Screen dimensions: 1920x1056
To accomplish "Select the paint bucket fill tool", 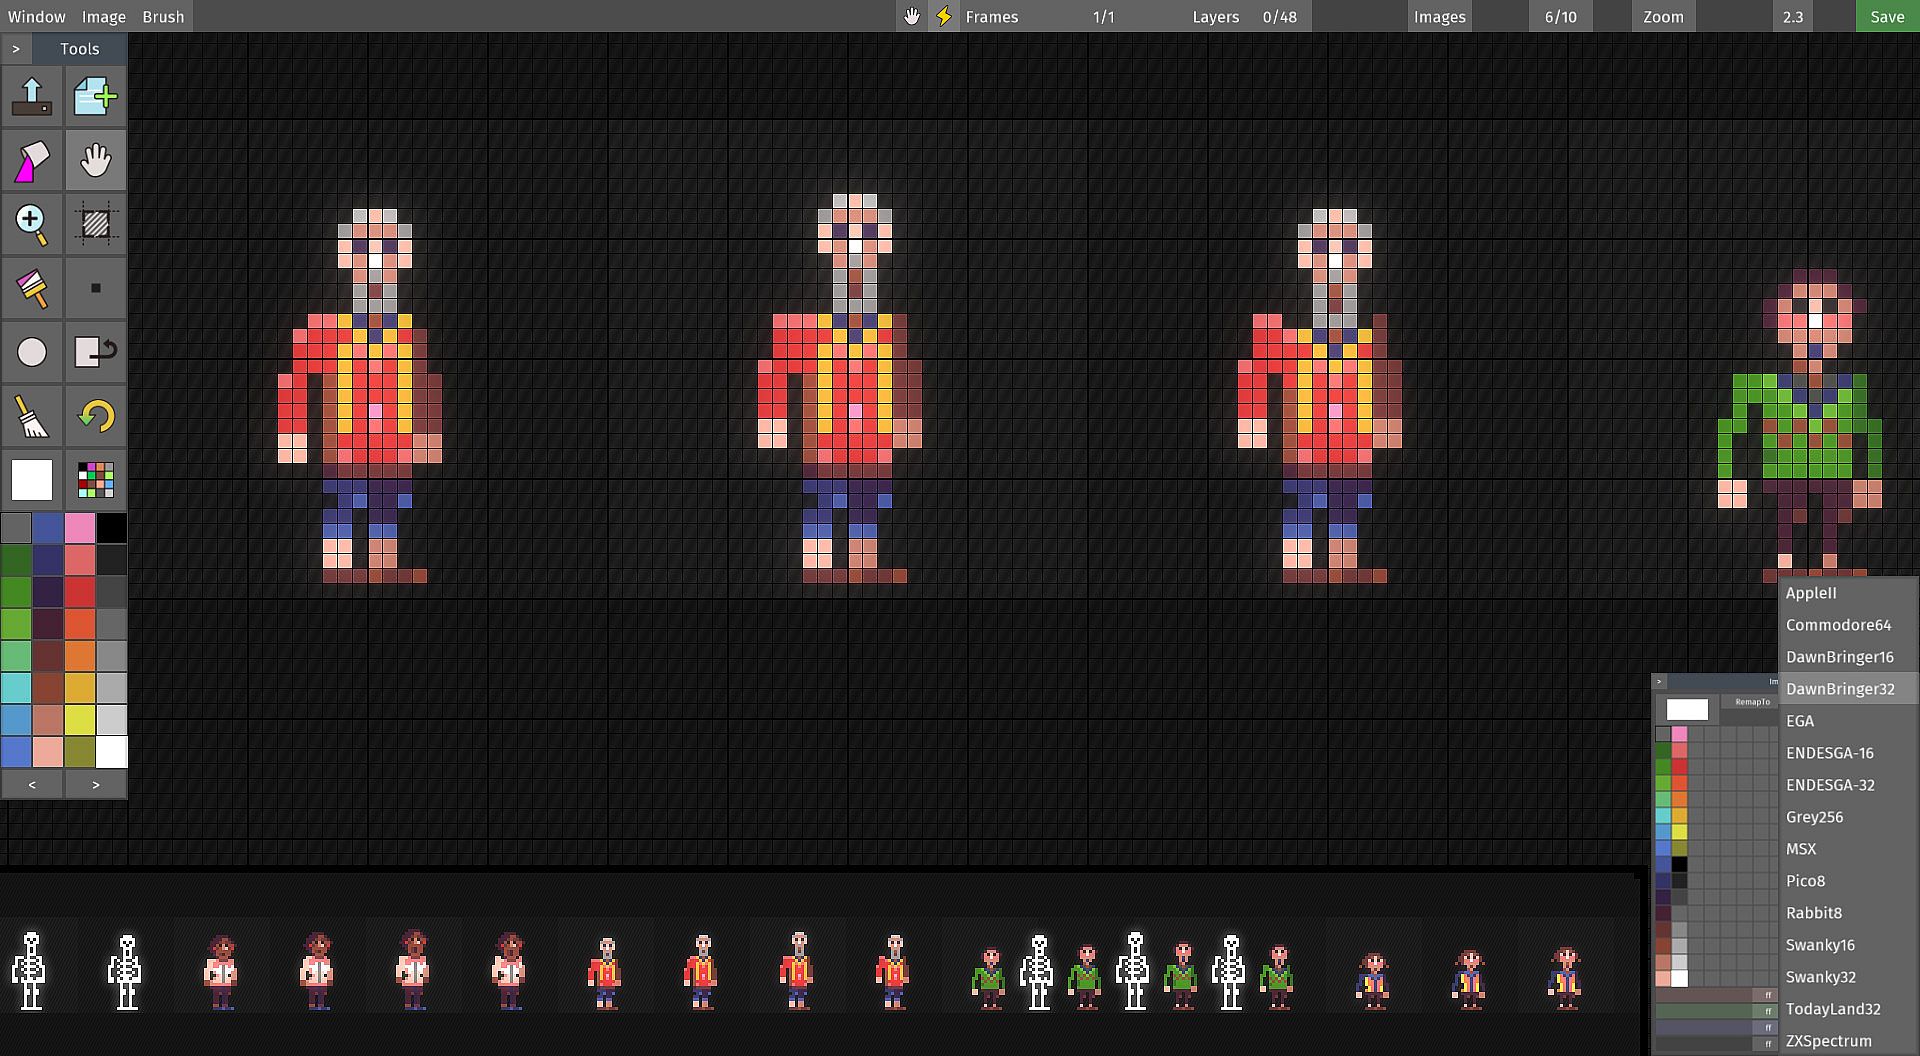I will click(32, 161).
